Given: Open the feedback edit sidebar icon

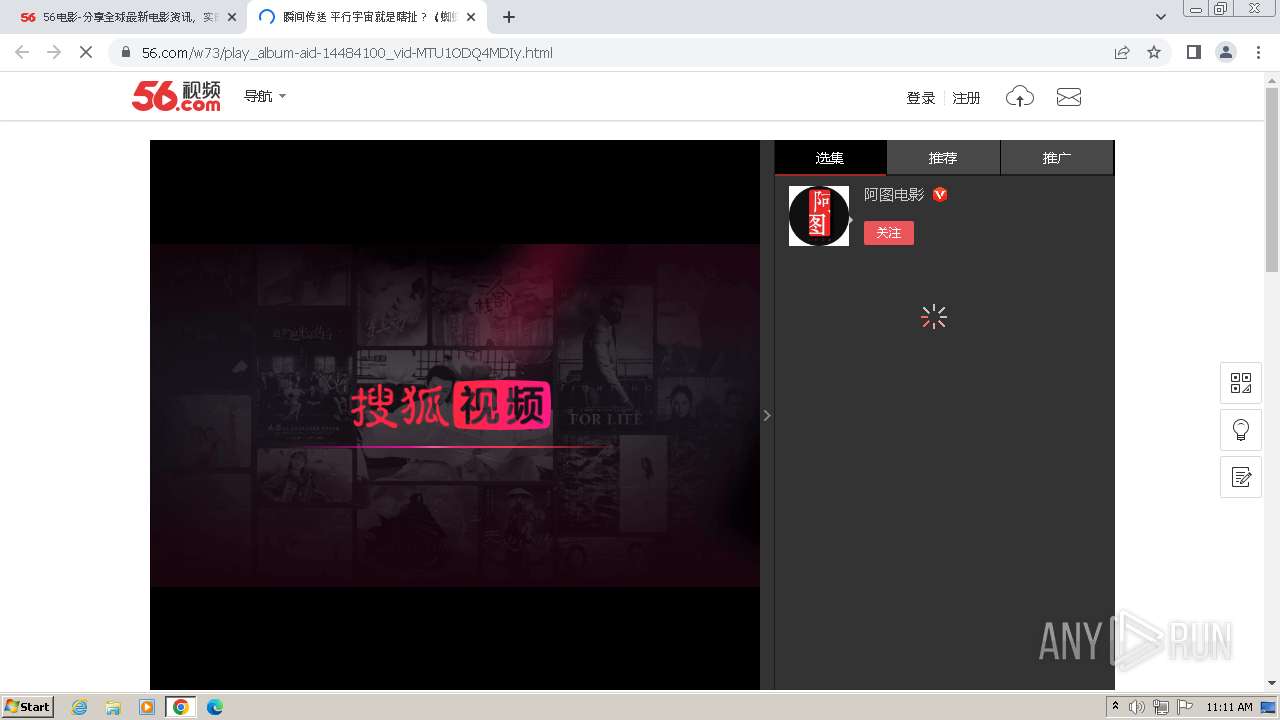Looking at the screenshot, I should [1241, 477].
